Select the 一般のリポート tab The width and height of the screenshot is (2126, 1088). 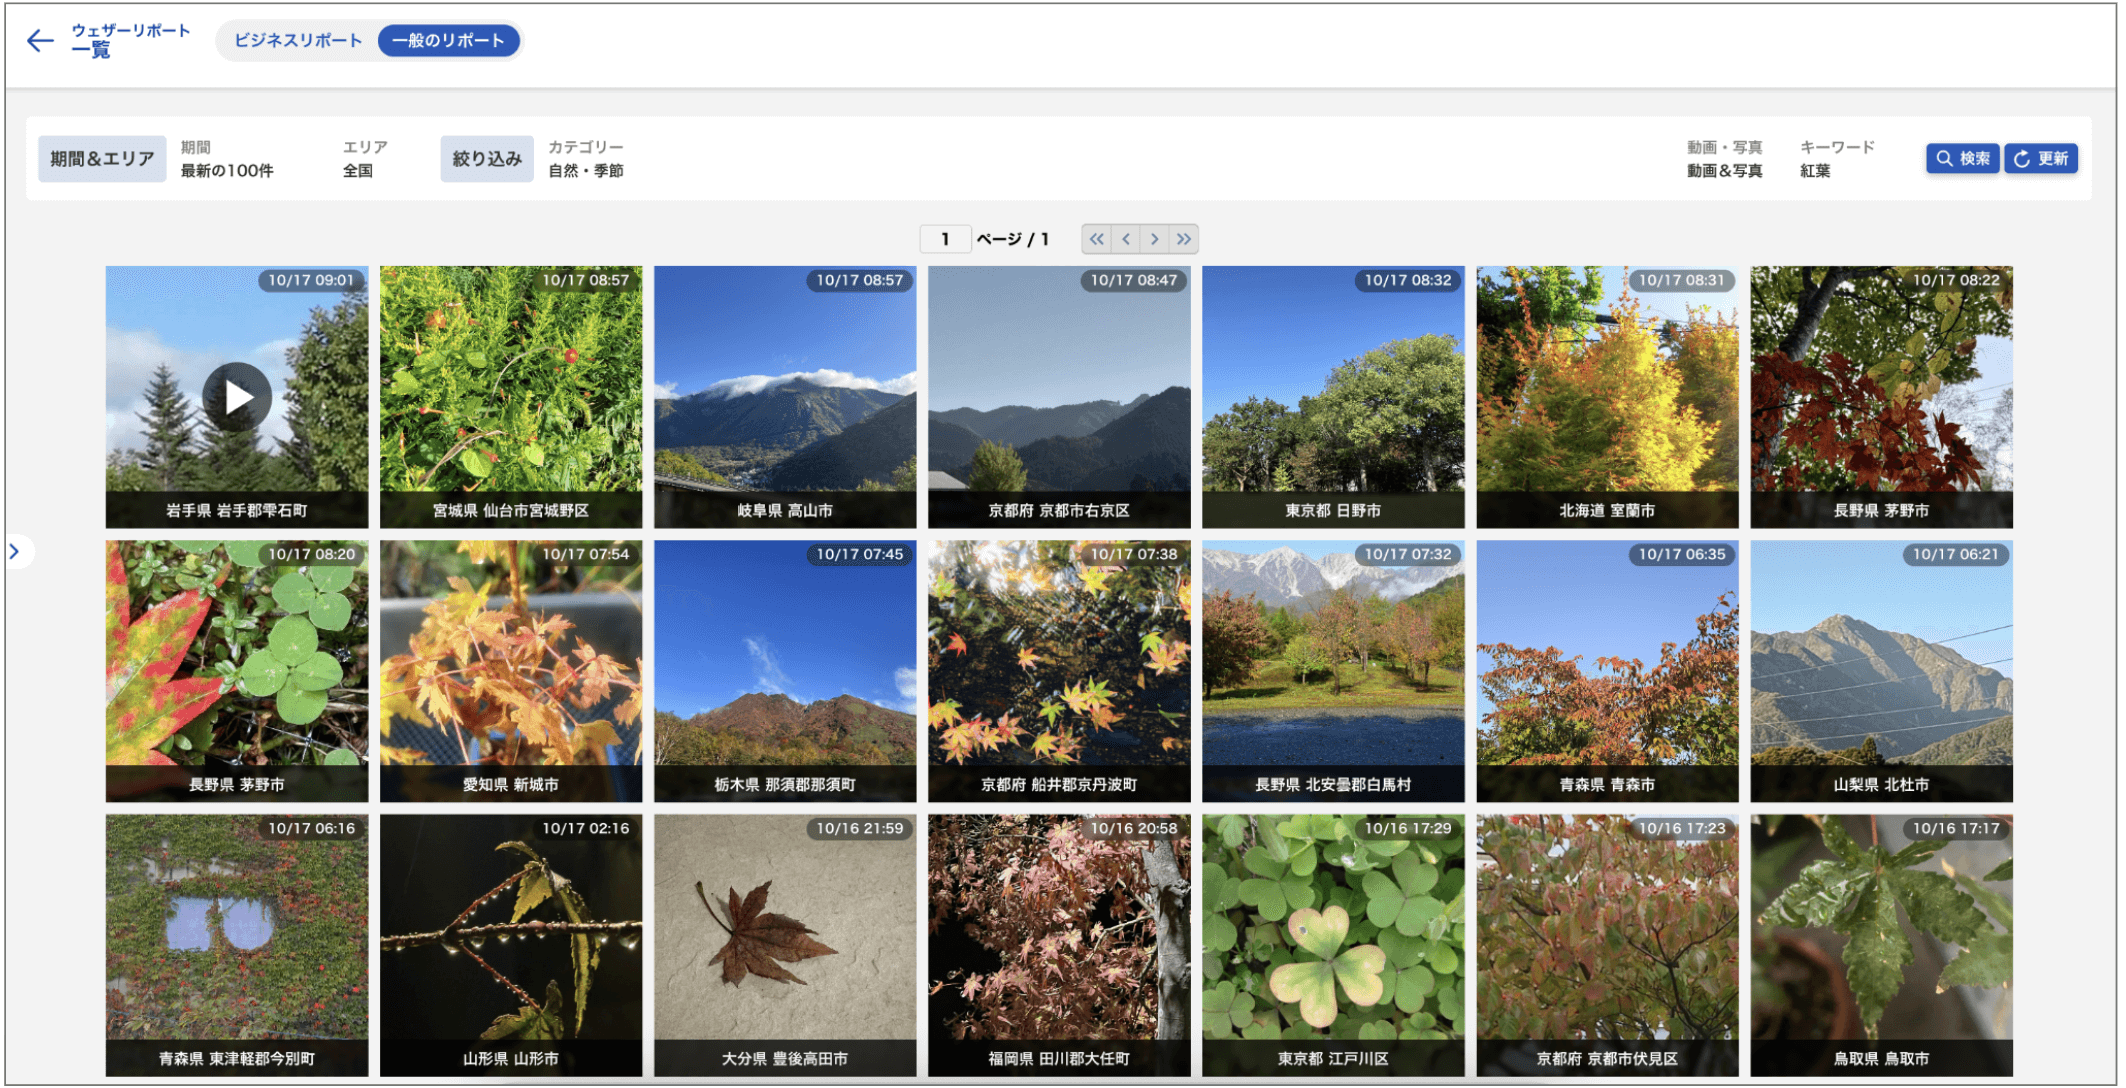448,41
